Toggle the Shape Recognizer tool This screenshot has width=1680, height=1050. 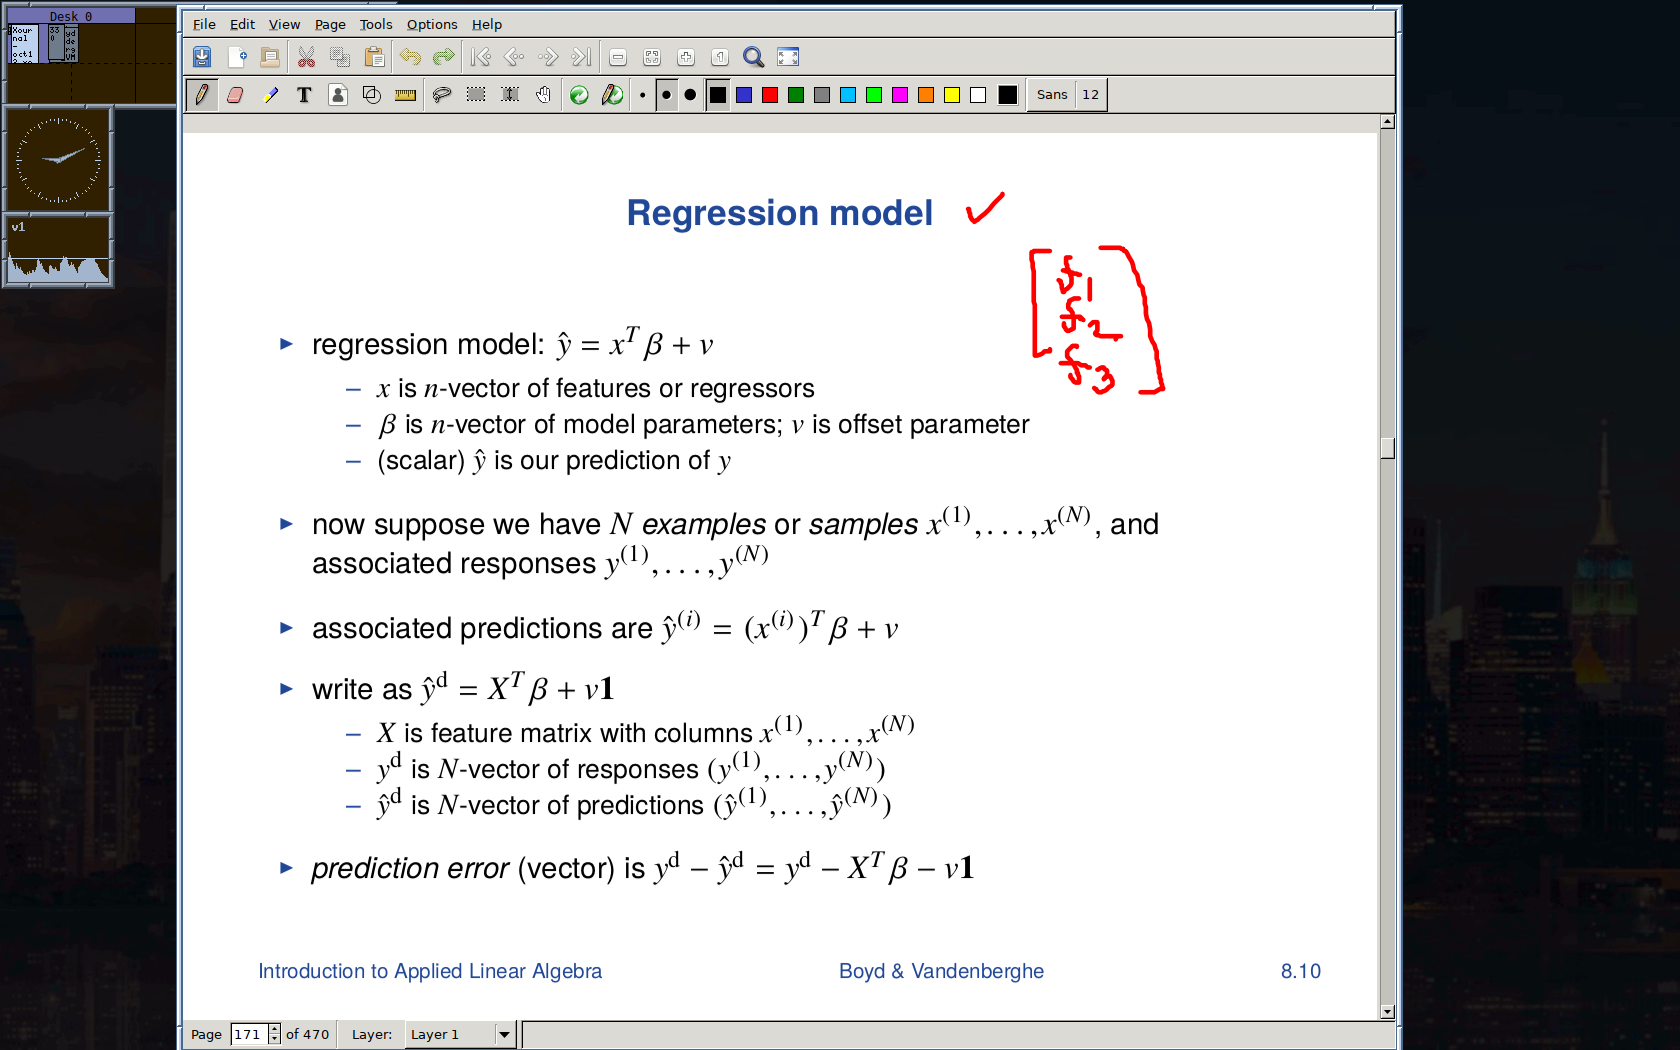click(371, 95)
